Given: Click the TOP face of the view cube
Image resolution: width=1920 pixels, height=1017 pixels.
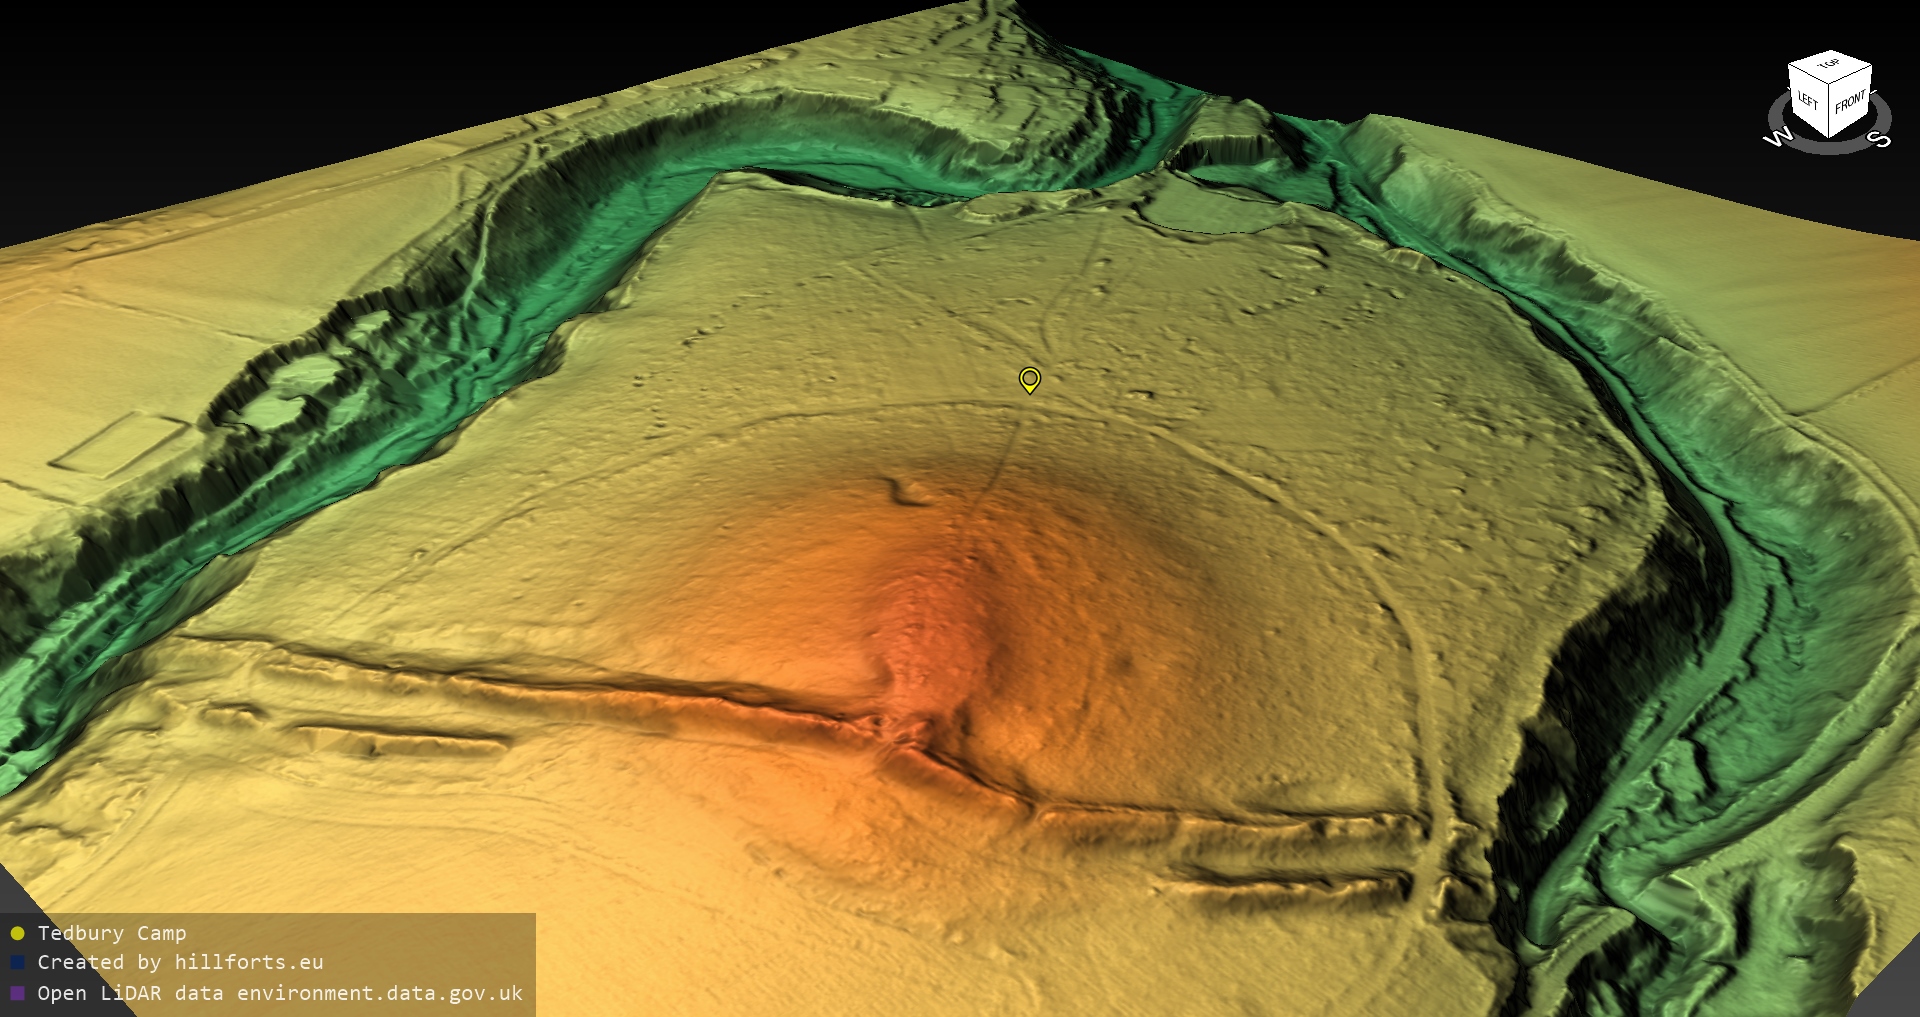Looking at the screenshot, I should [x=1830, y=65].
